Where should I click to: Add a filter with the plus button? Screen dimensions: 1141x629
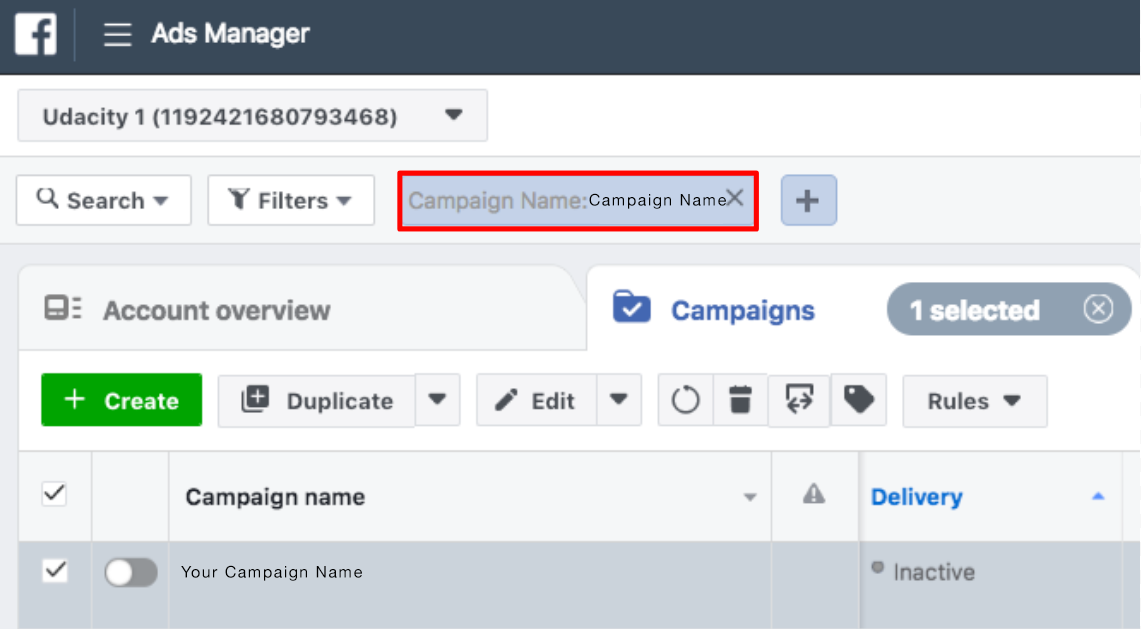pyautogui.click(x=808, y=200)
